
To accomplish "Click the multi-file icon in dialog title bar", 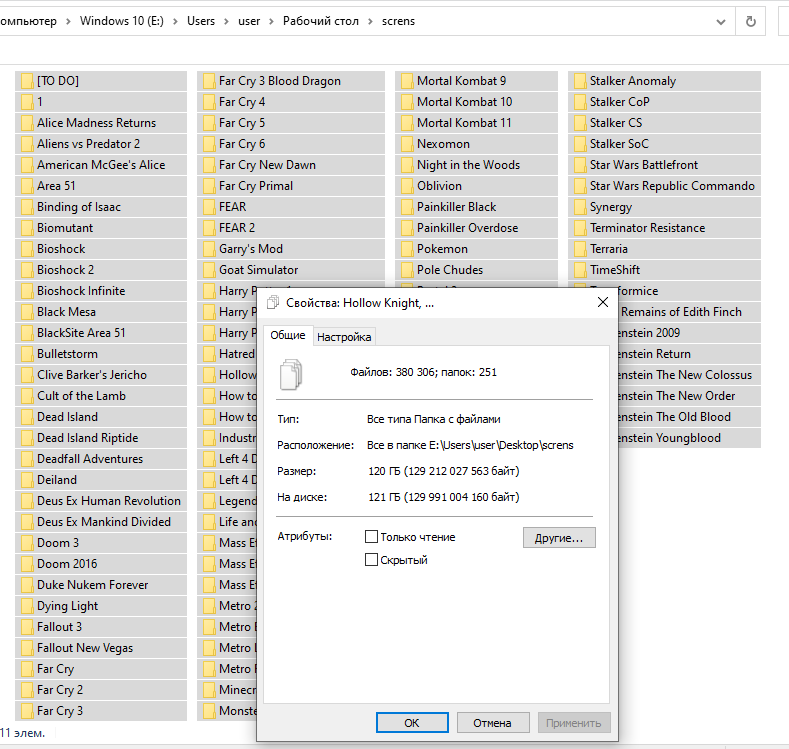I will point(273,302).
